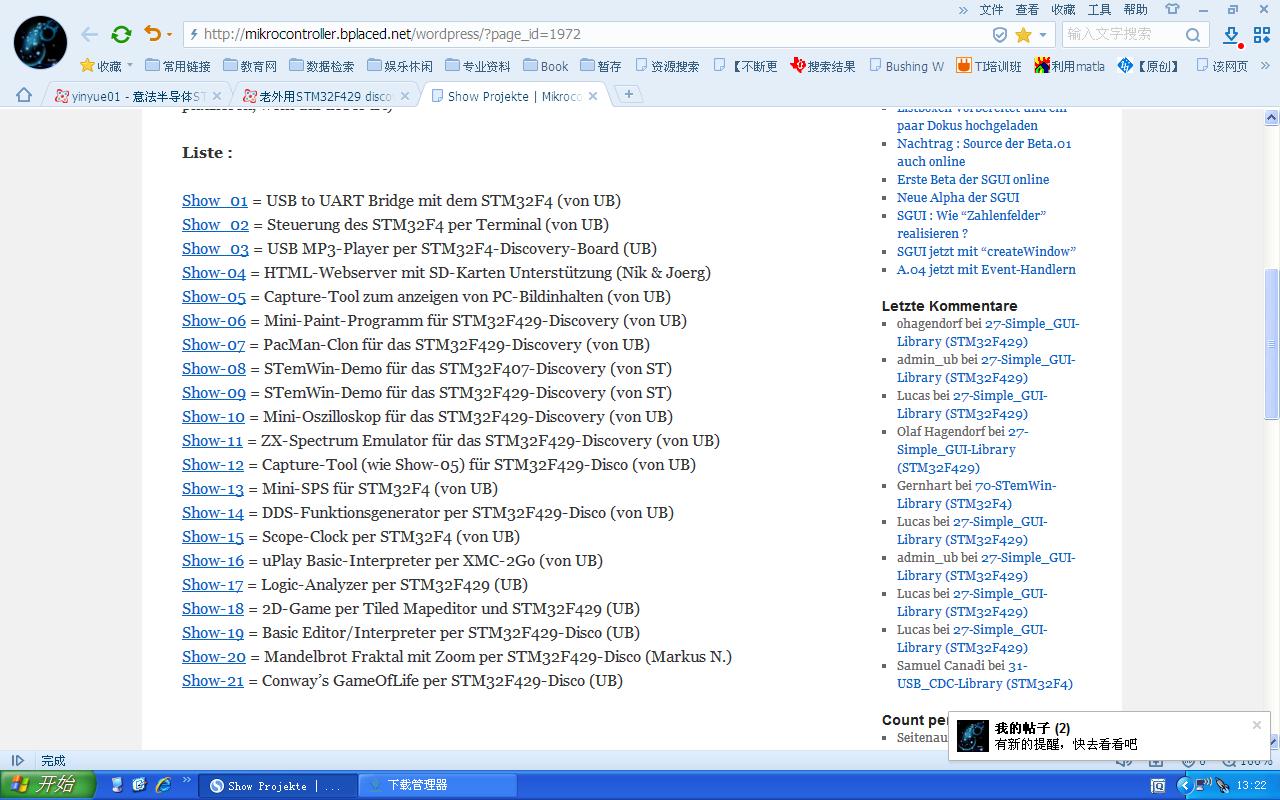Open a new tab with plus button
1280x800 pixels.
pyautogui.click(x=628, y=94)
